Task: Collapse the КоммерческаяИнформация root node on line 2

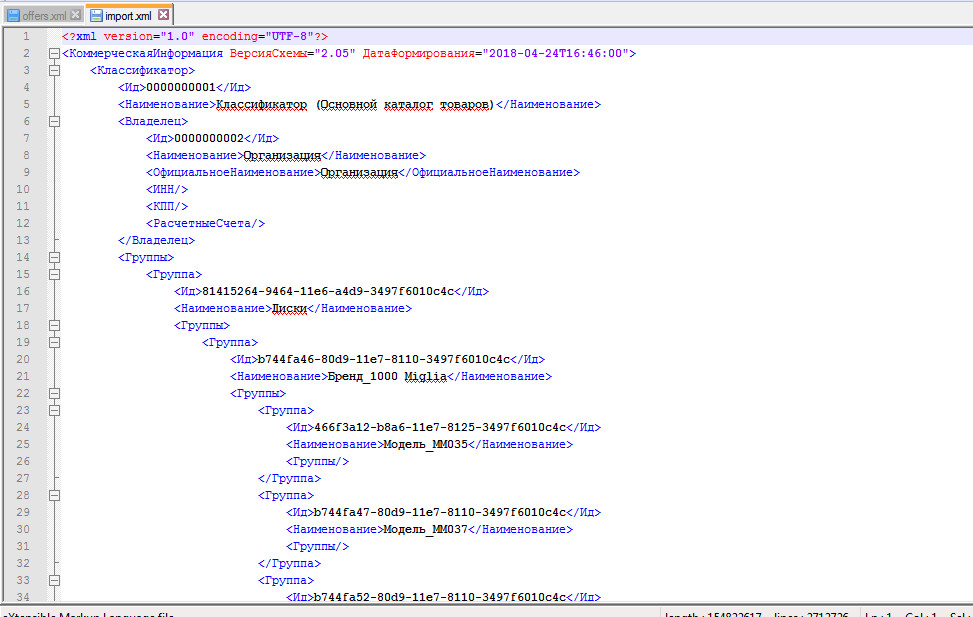Action: (54, 54)
